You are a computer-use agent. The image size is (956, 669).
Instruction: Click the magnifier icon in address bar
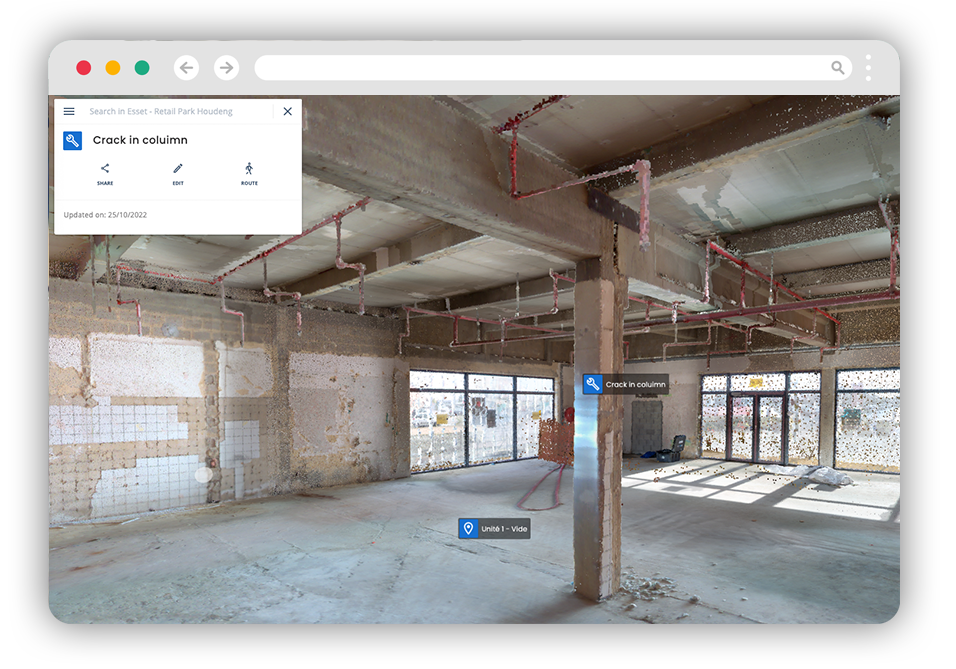838,68
